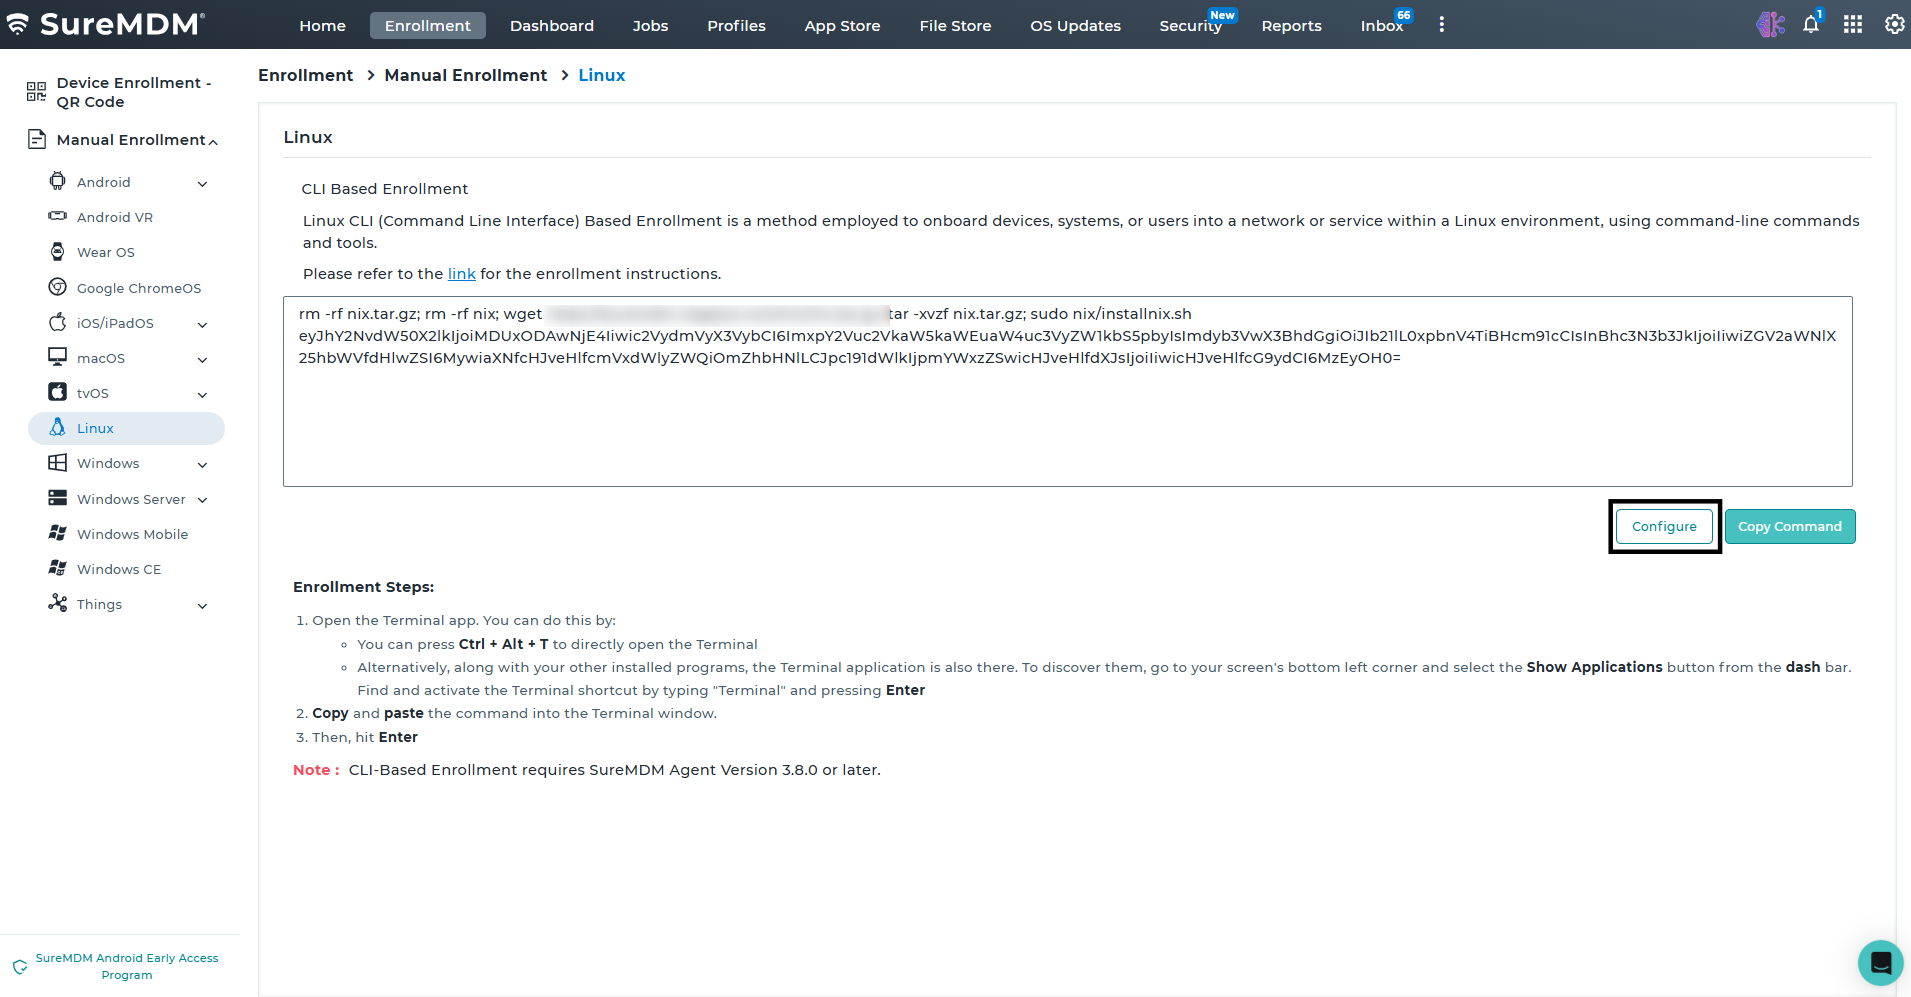Open the App Store tab

[842, 26]
